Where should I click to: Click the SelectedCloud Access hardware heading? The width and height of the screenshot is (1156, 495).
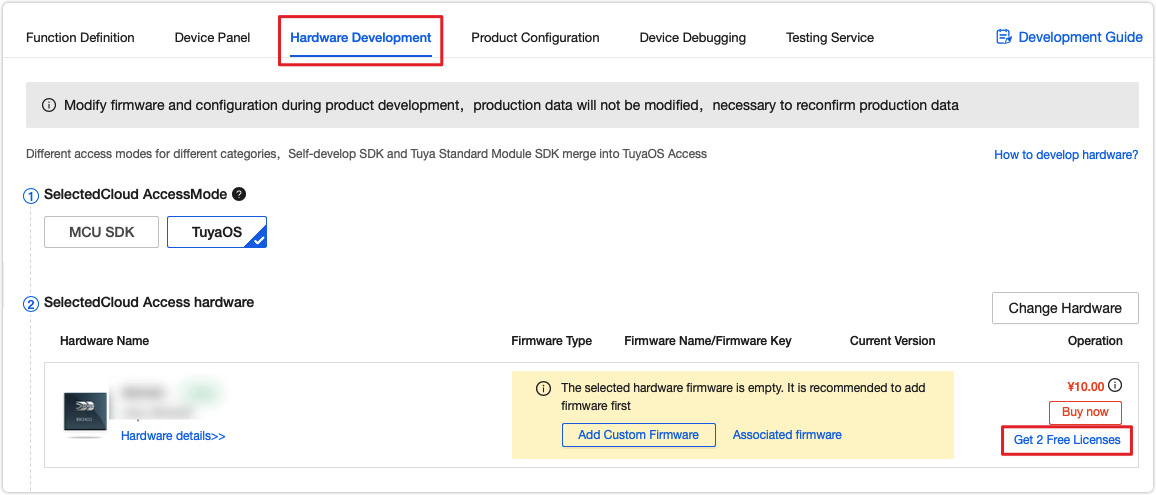[149, 302]
